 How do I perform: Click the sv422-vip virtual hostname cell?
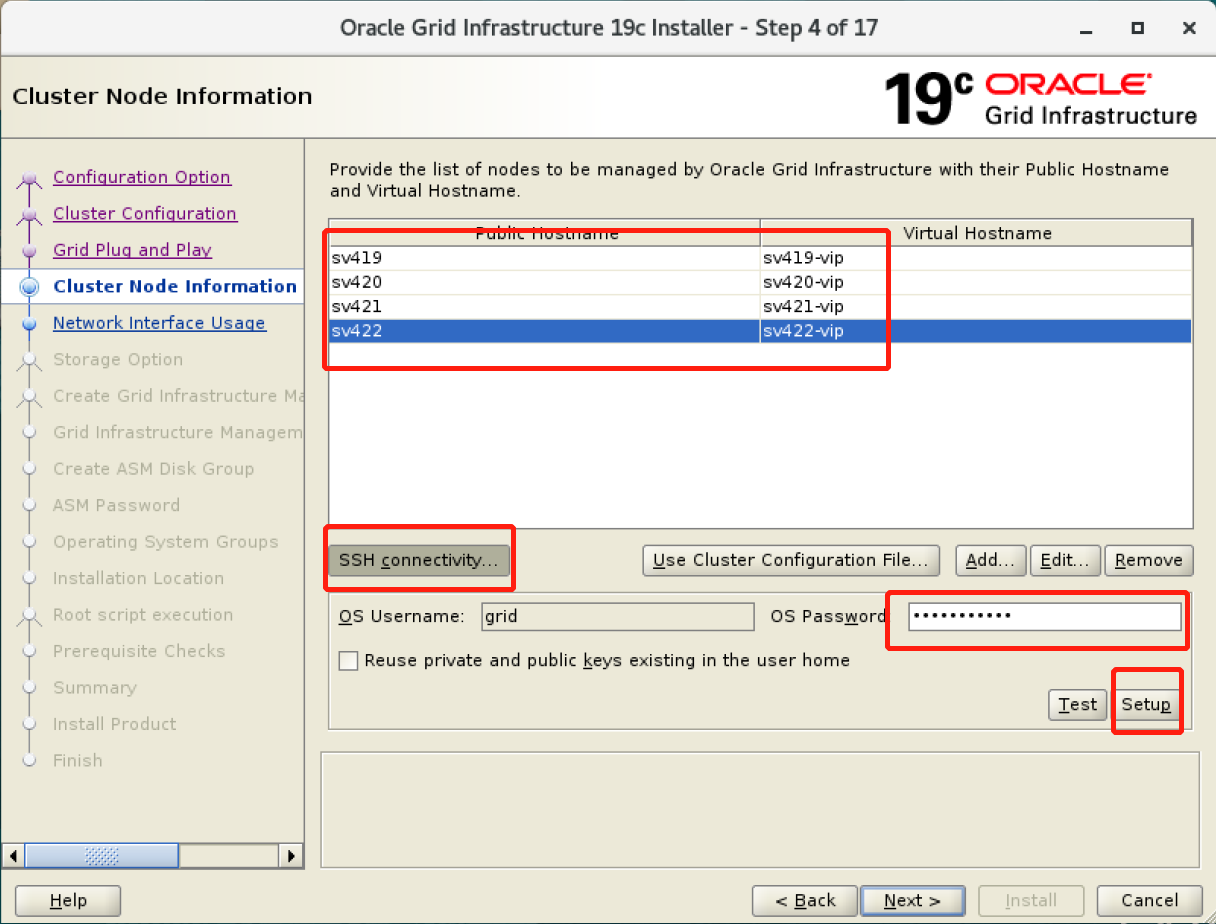coord(976,331)
